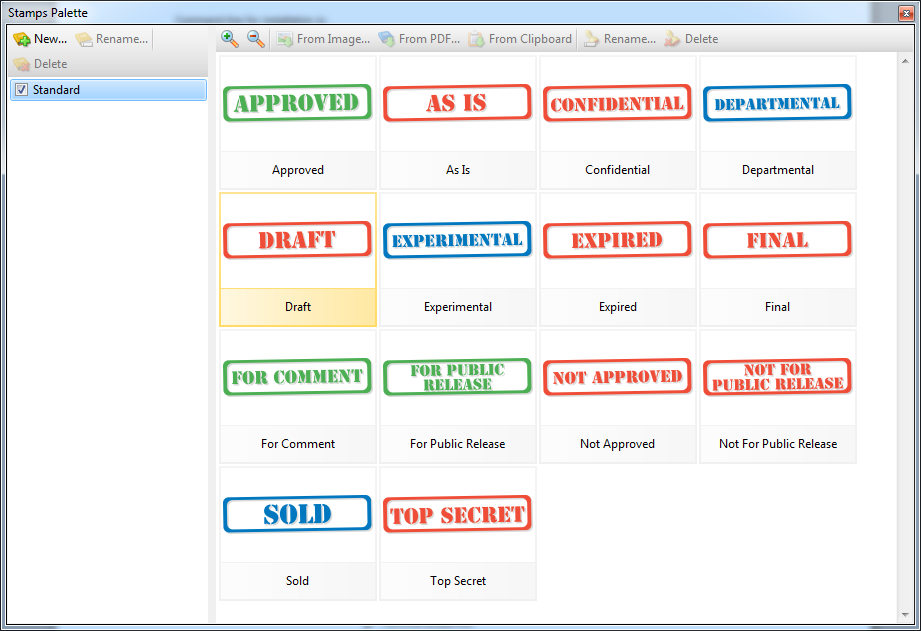
Task: Zoom out on stamp thumbnails
Action: [x=256, y=39]
